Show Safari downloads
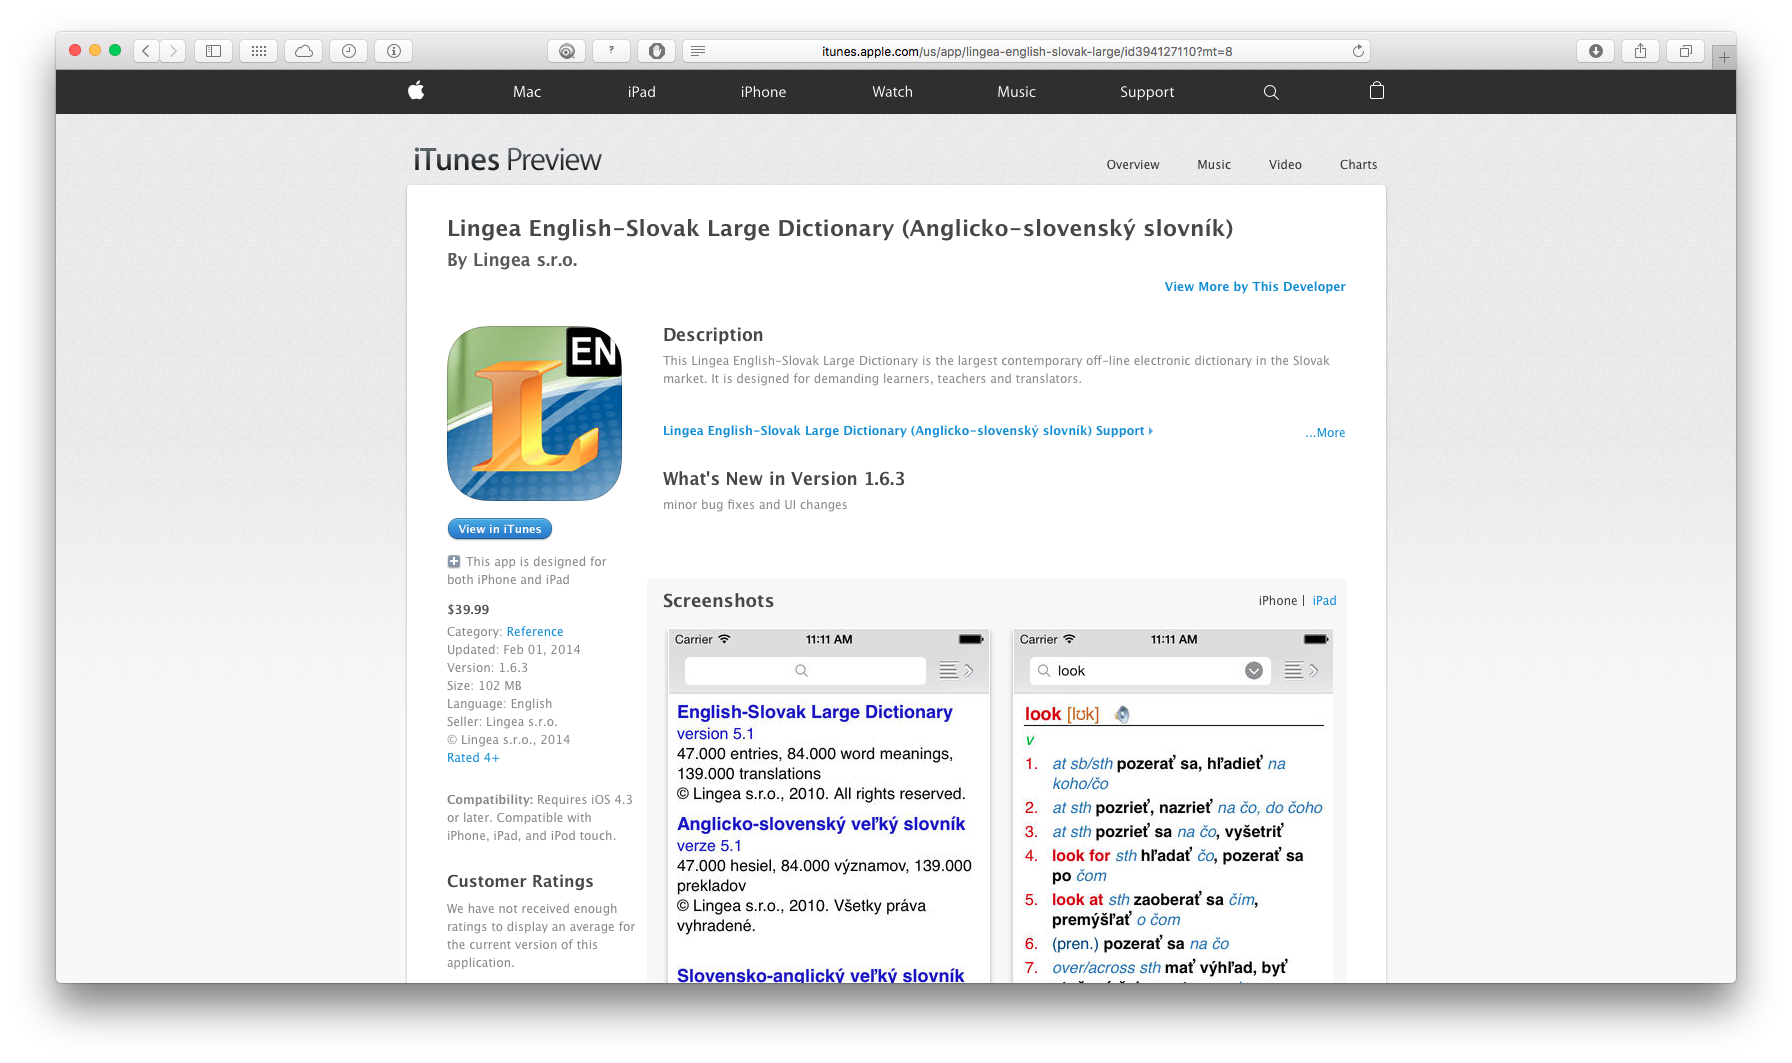 pos(1596,51)
